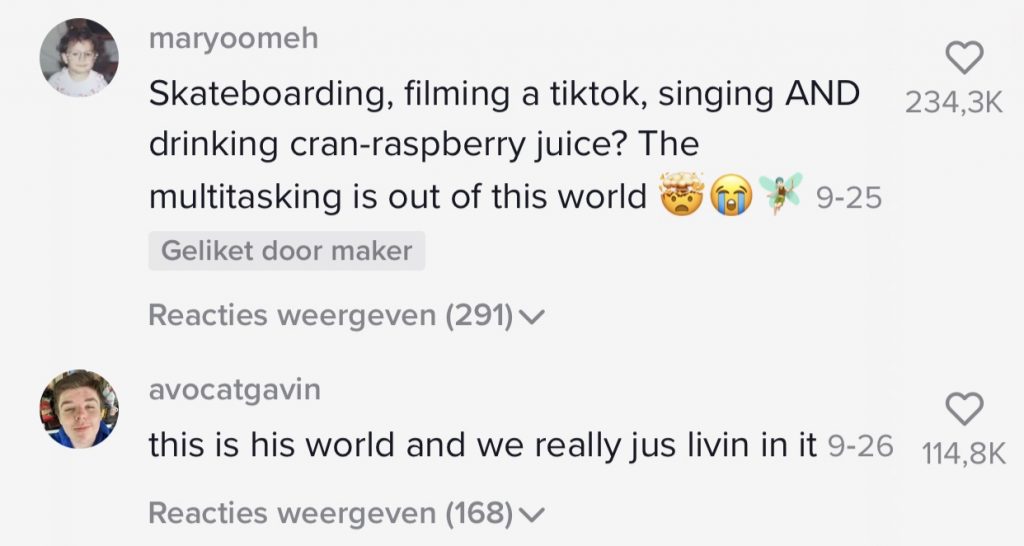Click the avocatgavin username
Viewport: 1024px width, 546px height.
(x=234, y=389)
